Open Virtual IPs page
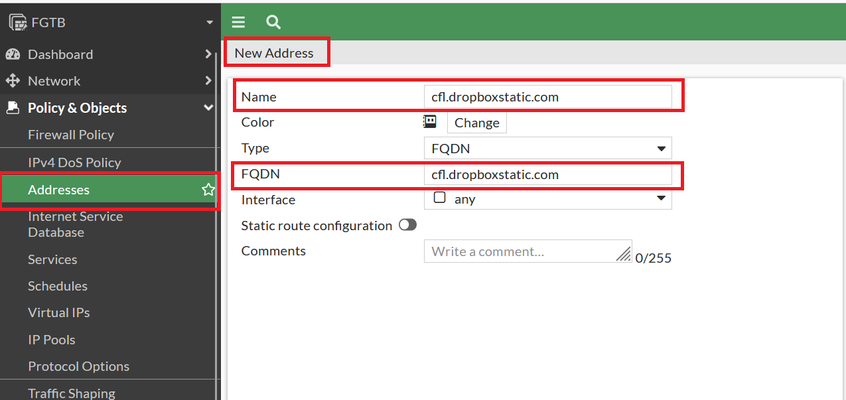Viewport: 846px width, 400px height. 58,313
